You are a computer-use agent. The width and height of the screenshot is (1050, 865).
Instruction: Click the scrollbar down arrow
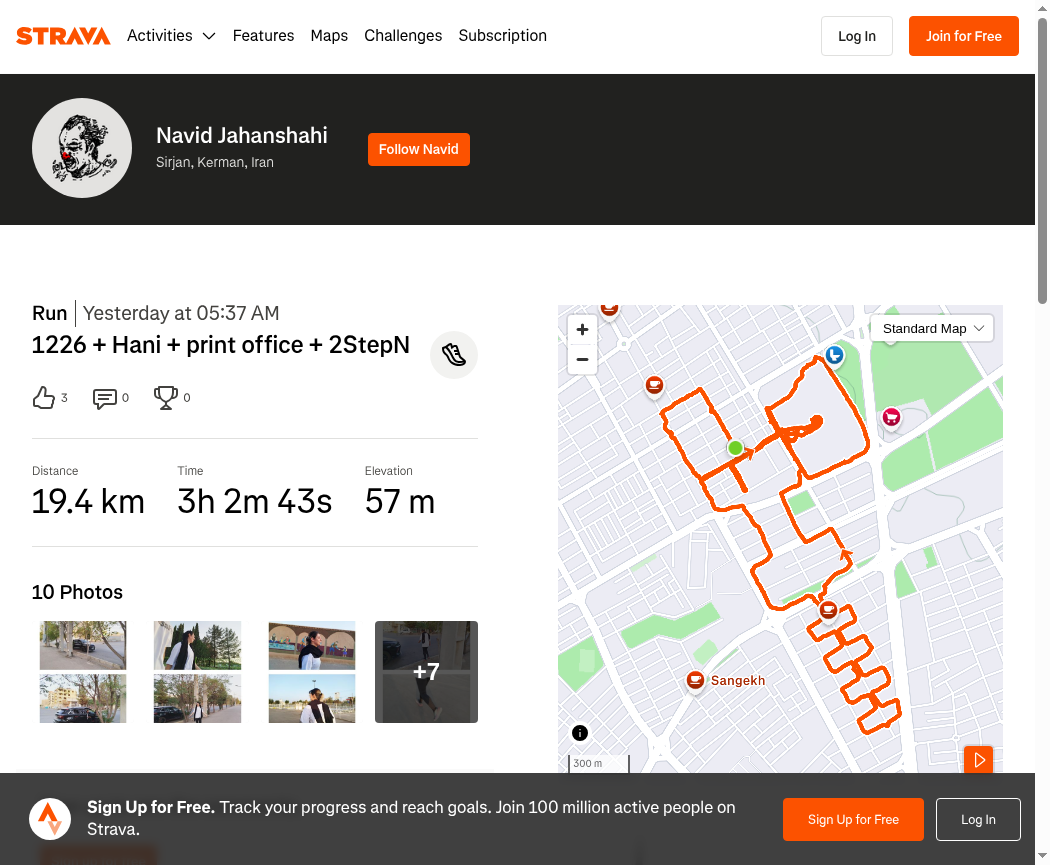tap(1043, 856)
